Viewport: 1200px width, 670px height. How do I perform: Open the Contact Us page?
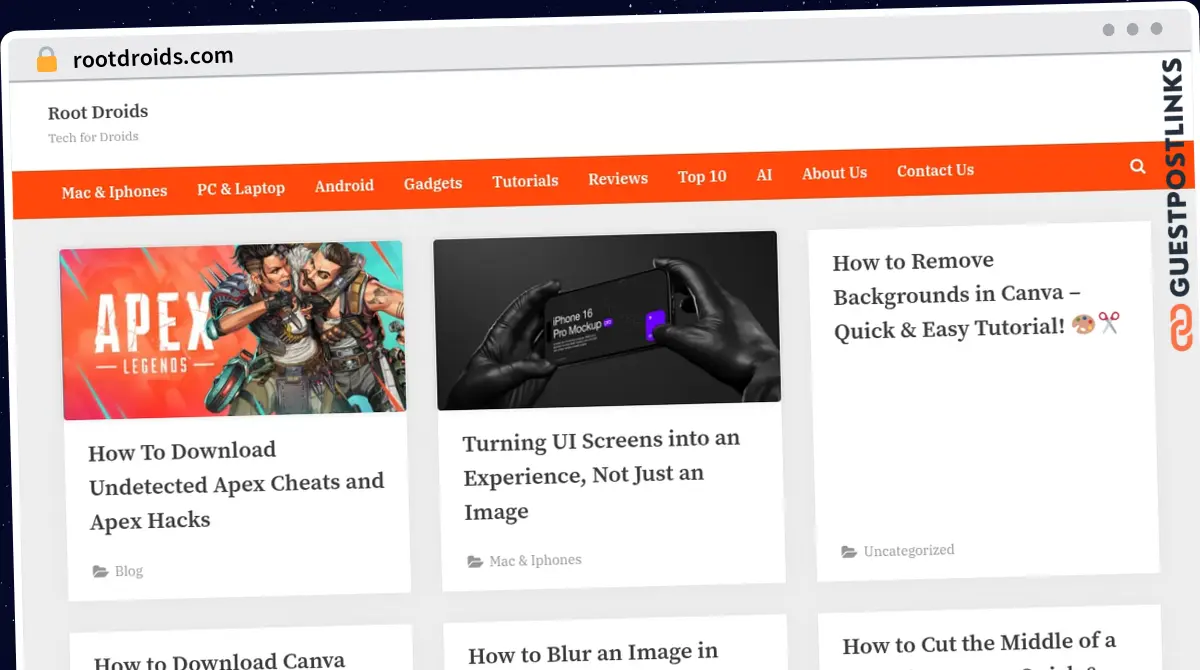tap(935, 170)
